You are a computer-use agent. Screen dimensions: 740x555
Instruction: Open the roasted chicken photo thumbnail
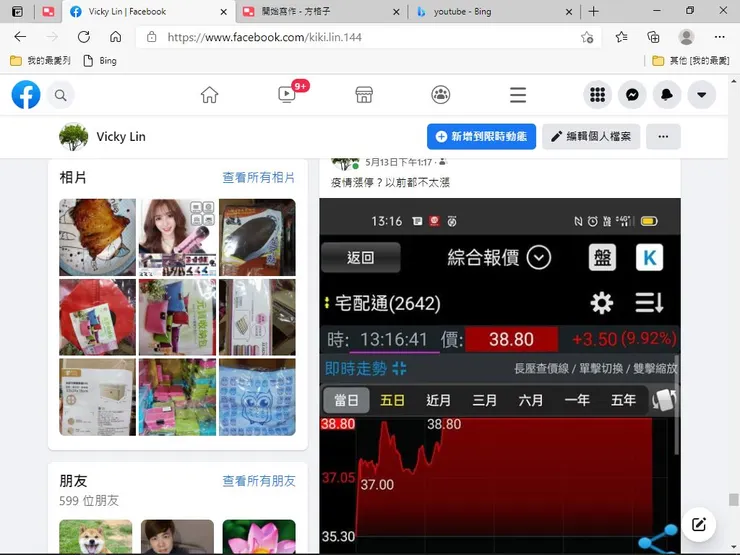[97, 237]
